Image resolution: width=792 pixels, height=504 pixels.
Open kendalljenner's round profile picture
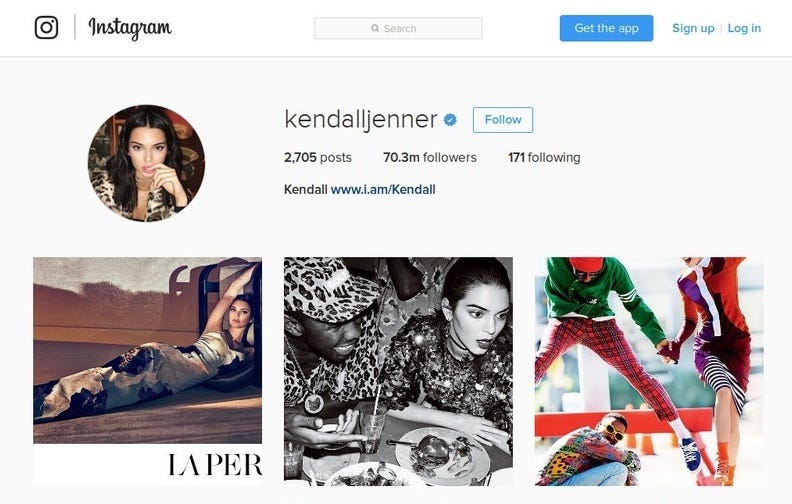point(146,163)
